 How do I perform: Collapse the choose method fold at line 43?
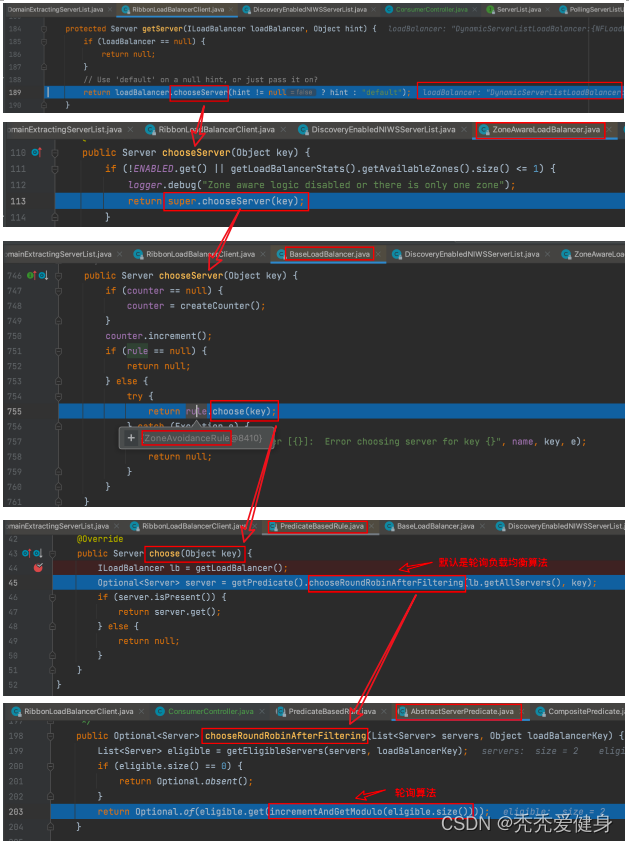coord(53,553)
